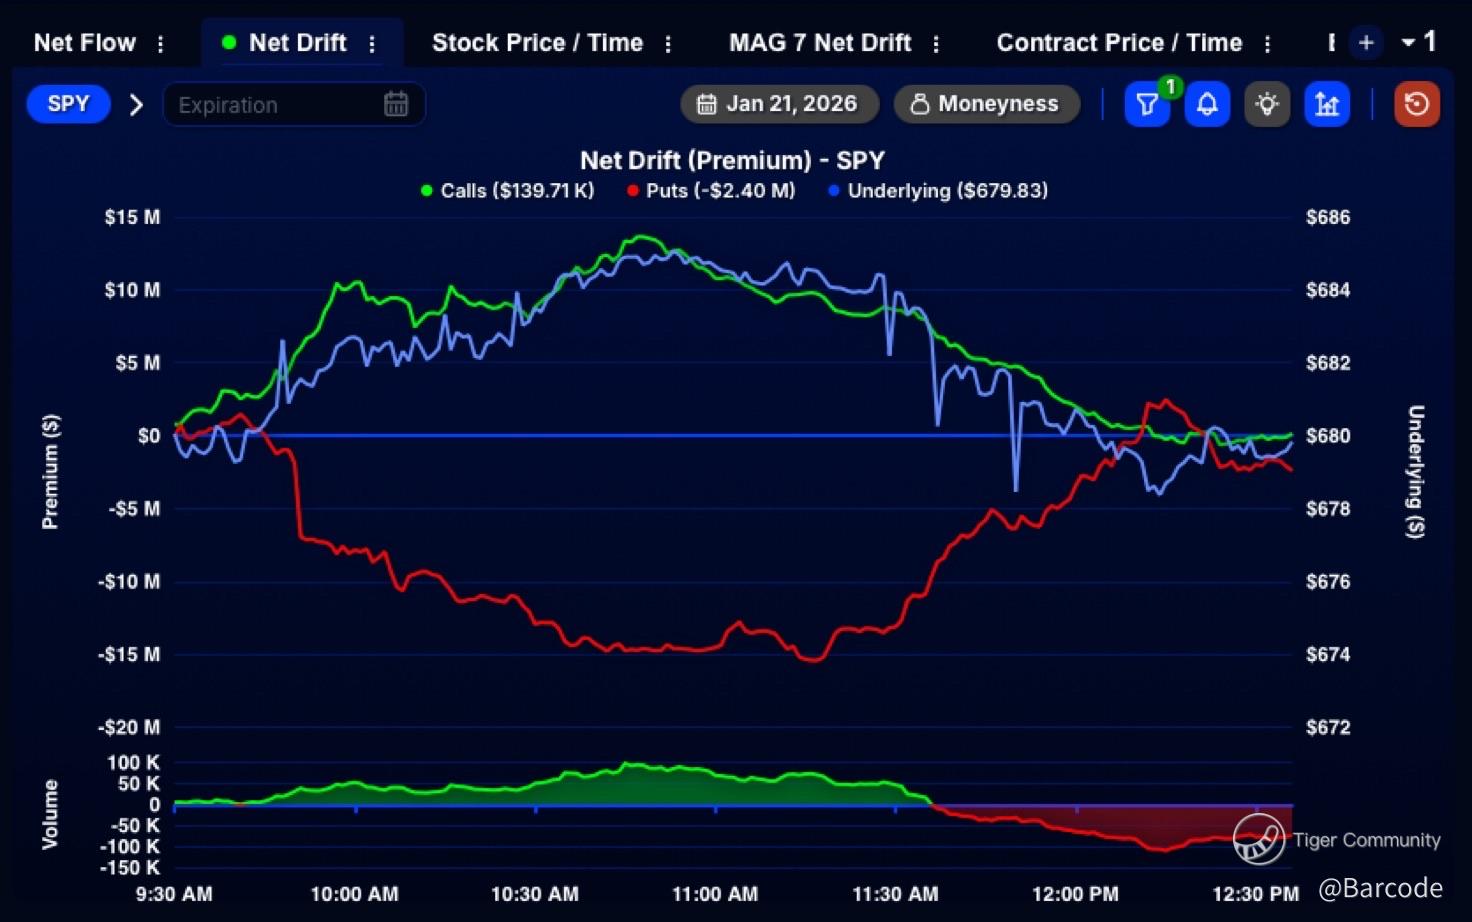Toggle the Underlying series in legend
The width and height of the screenshot is (1472, 922).
[938, 190]
